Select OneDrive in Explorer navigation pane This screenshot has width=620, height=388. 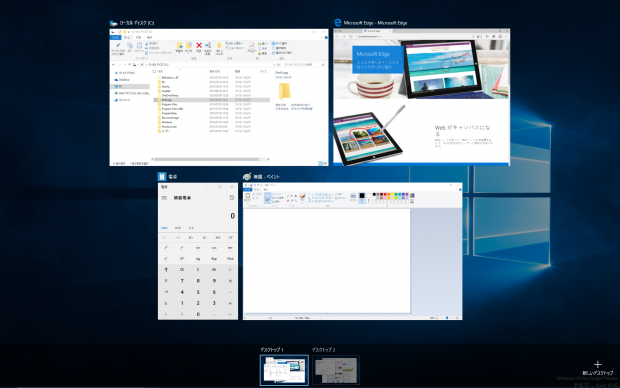click(124, 80)
